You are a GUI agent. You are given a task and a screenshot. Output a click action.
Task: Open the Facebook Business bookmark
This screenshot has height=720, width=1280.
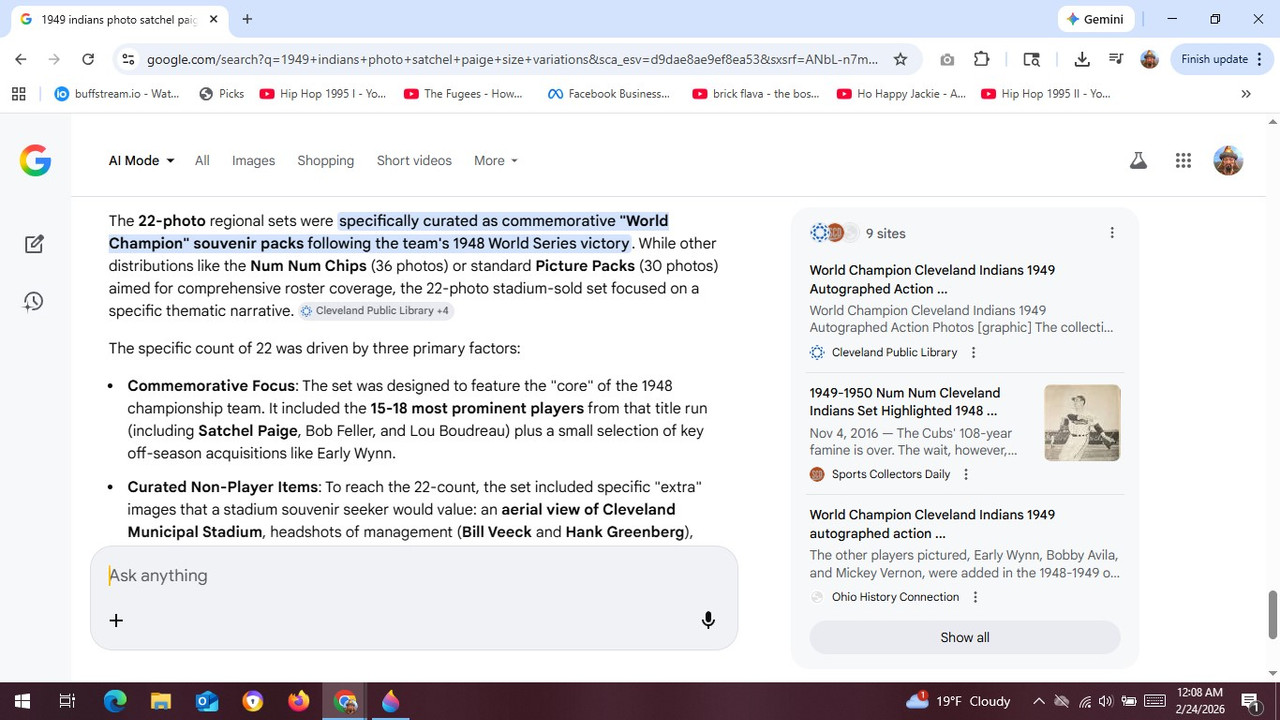pyautogui.click(x=608, y=94)
